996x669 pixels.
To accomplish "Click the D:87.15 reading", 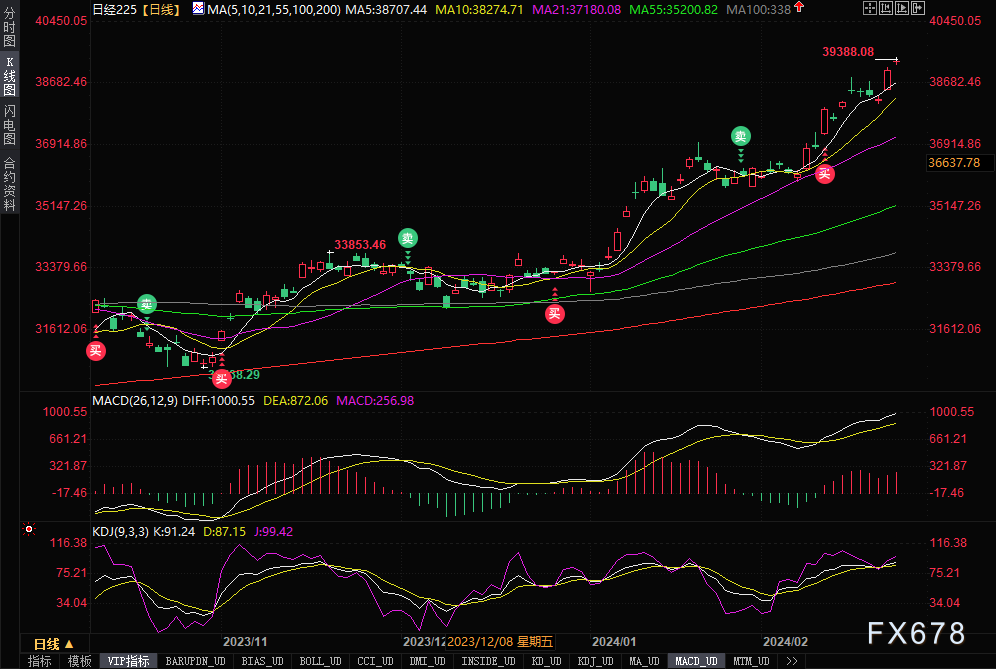I will click(224, 532).
